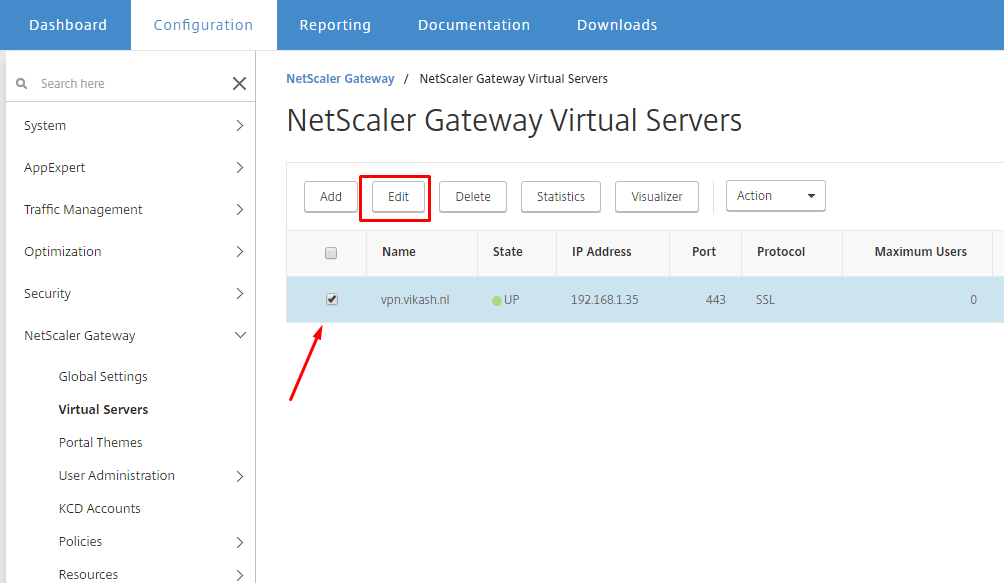Viewport: 1004px width, 583px height.
Task: Sort by the State column header
Action: (508, 252)
